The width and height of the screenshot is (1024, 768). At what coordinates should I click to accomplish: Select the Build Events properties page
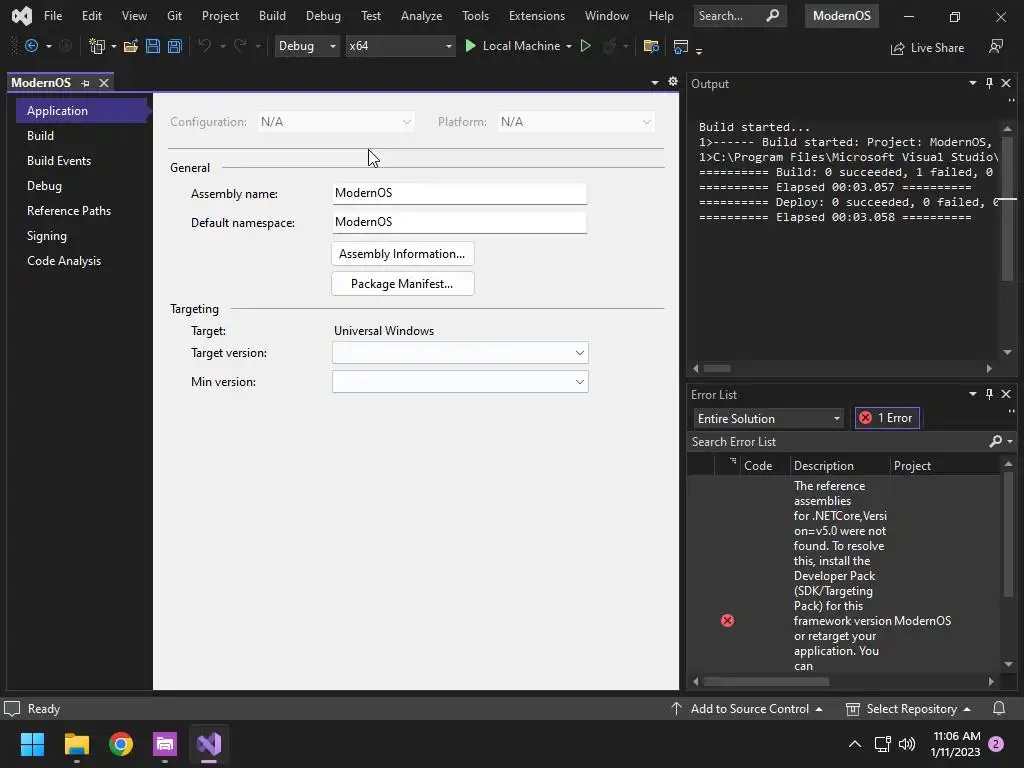[59, 161]
